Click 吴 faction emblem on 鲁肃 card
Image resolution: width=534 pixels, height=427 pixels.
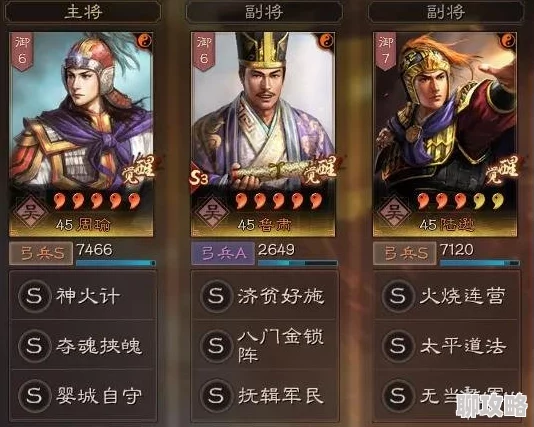pyautogui.click(x=213, y=212)
